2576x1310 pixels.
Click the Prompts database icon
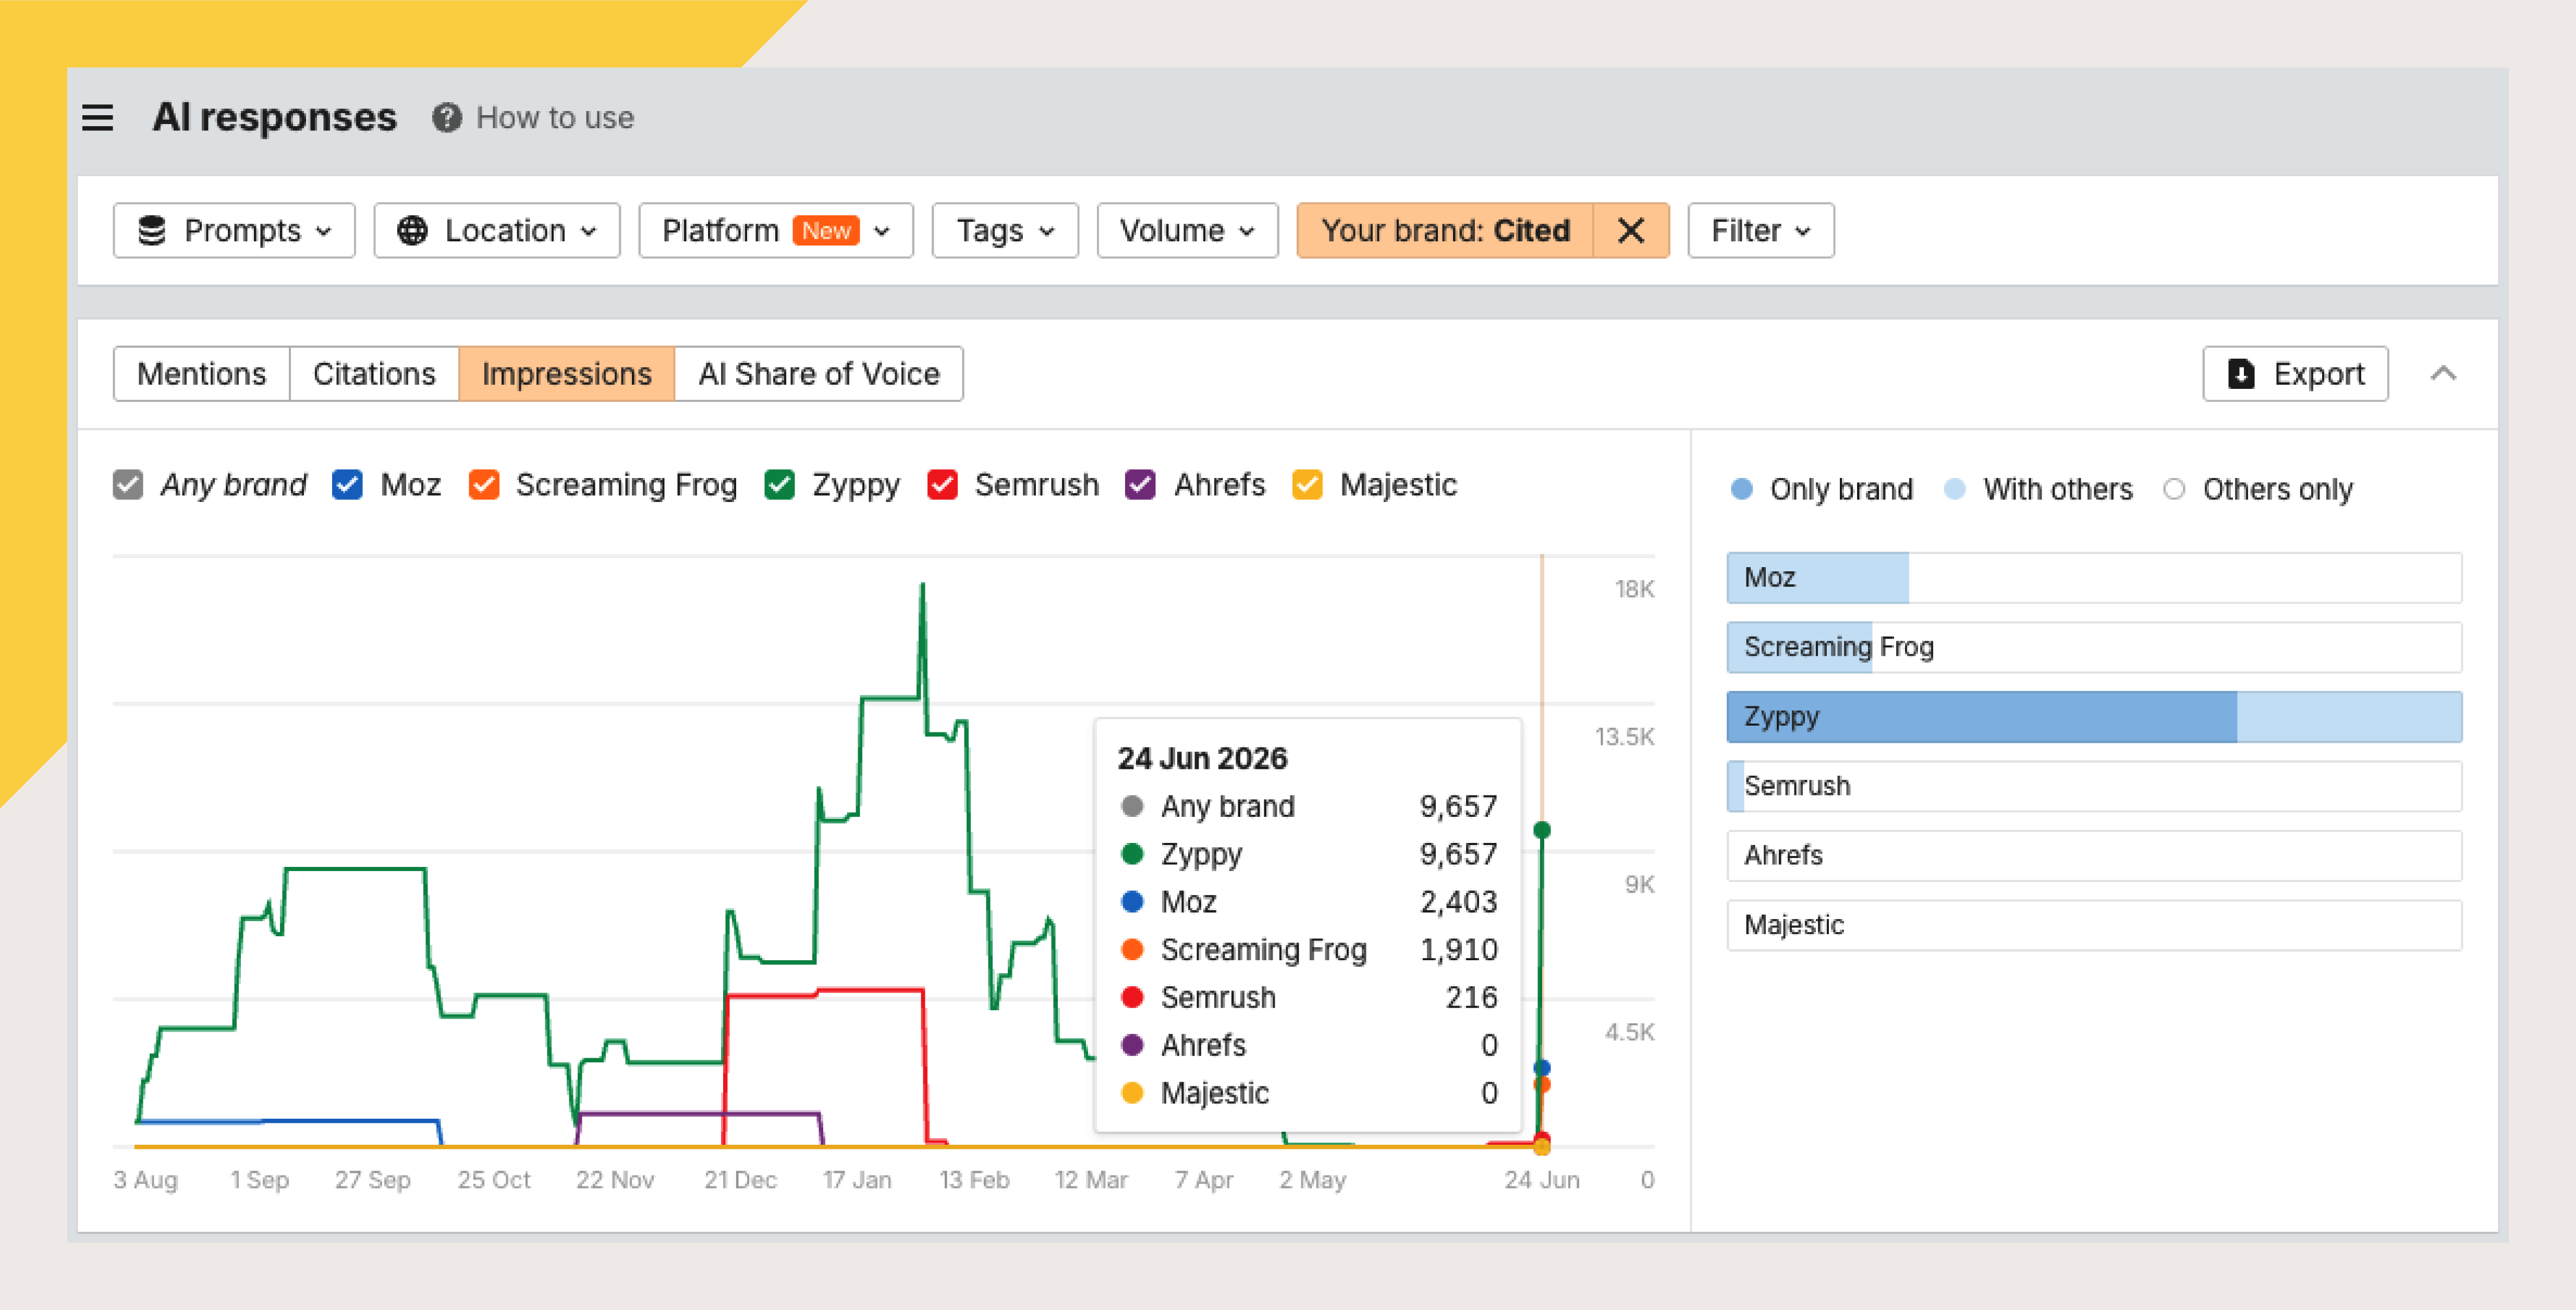click(151, 231)
